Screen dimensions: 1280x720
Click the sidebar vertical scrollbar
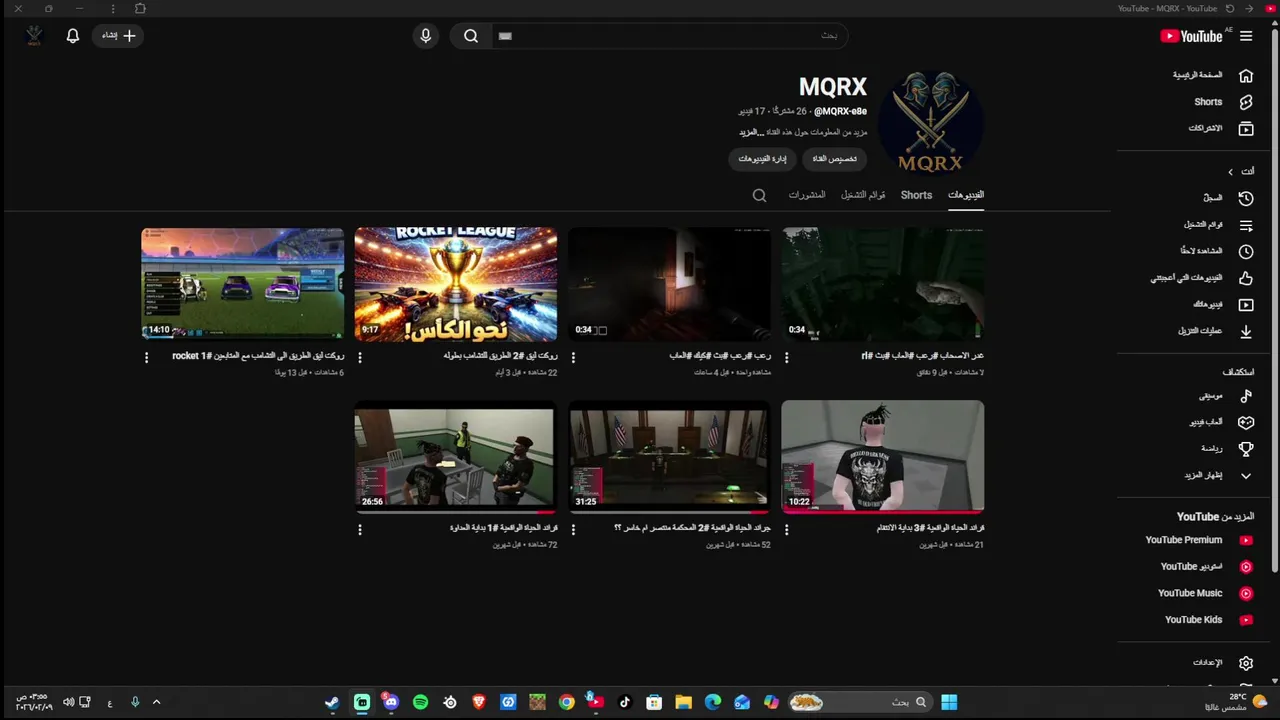coord(1274,300)
